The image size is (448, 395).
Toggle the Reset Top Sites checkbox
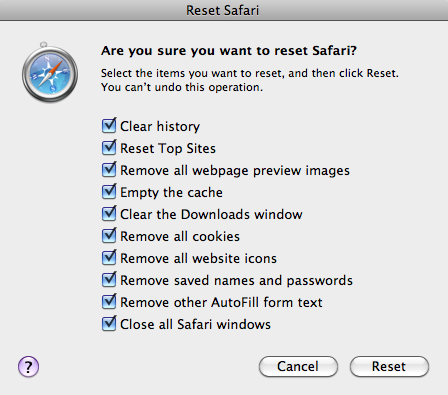pos(109,148)
